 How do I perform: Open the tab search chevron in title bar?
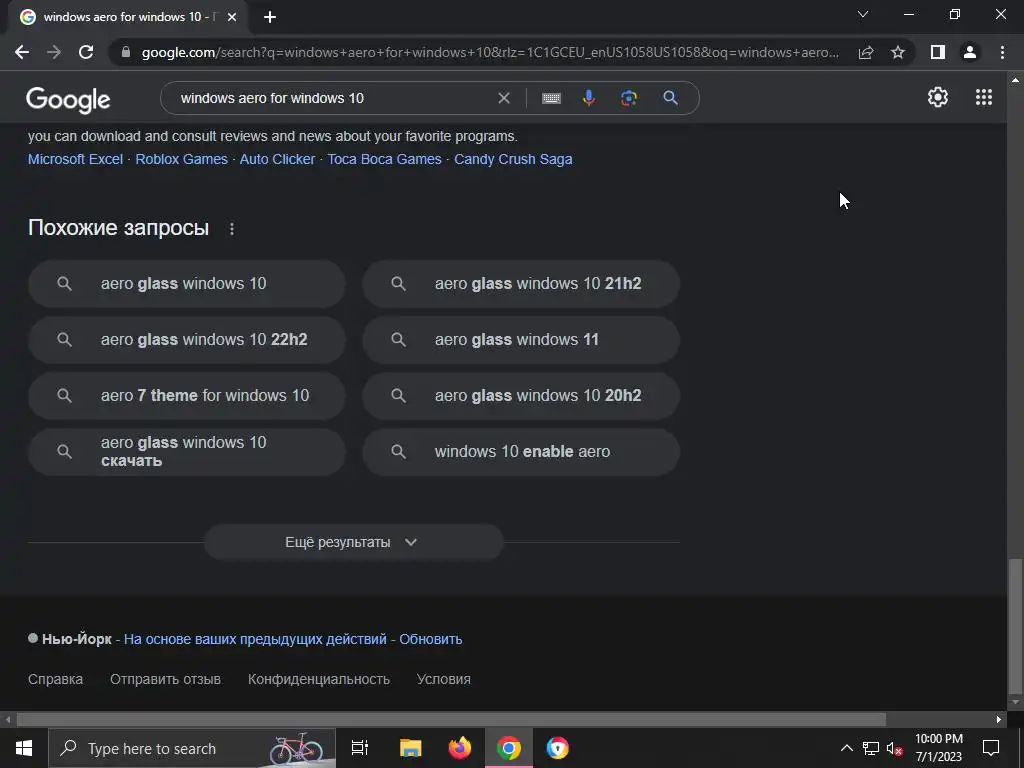point(863,14)
